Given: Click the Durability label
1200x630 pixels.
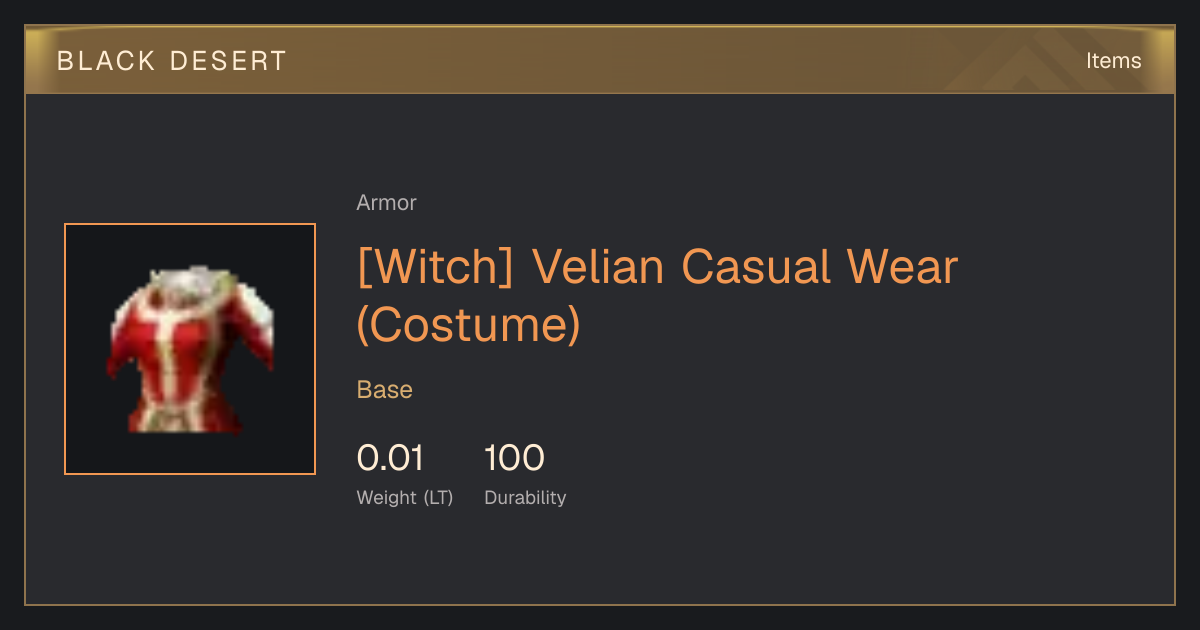Looking at the screenshot, I should click(x=525, y=498).
